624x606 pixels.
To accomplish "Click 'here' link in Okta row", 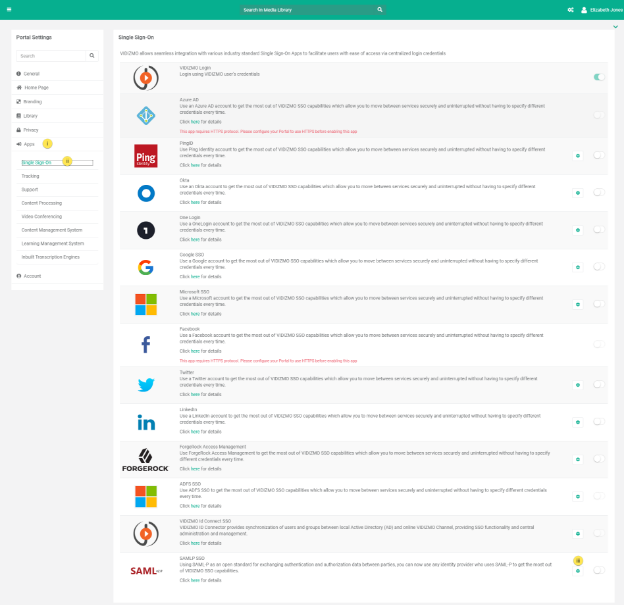I will (195, 203).
